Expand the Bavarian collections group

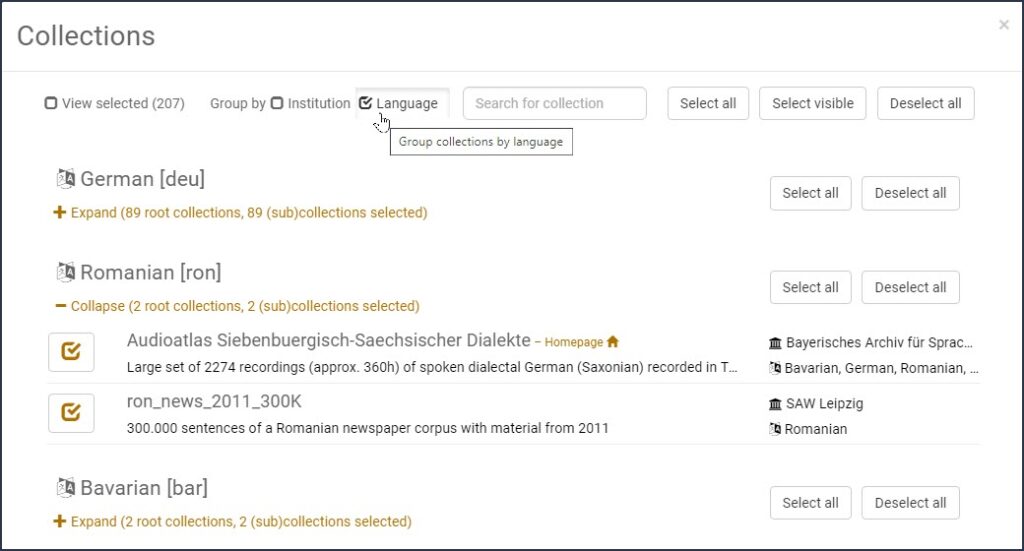tap(232, 522)
